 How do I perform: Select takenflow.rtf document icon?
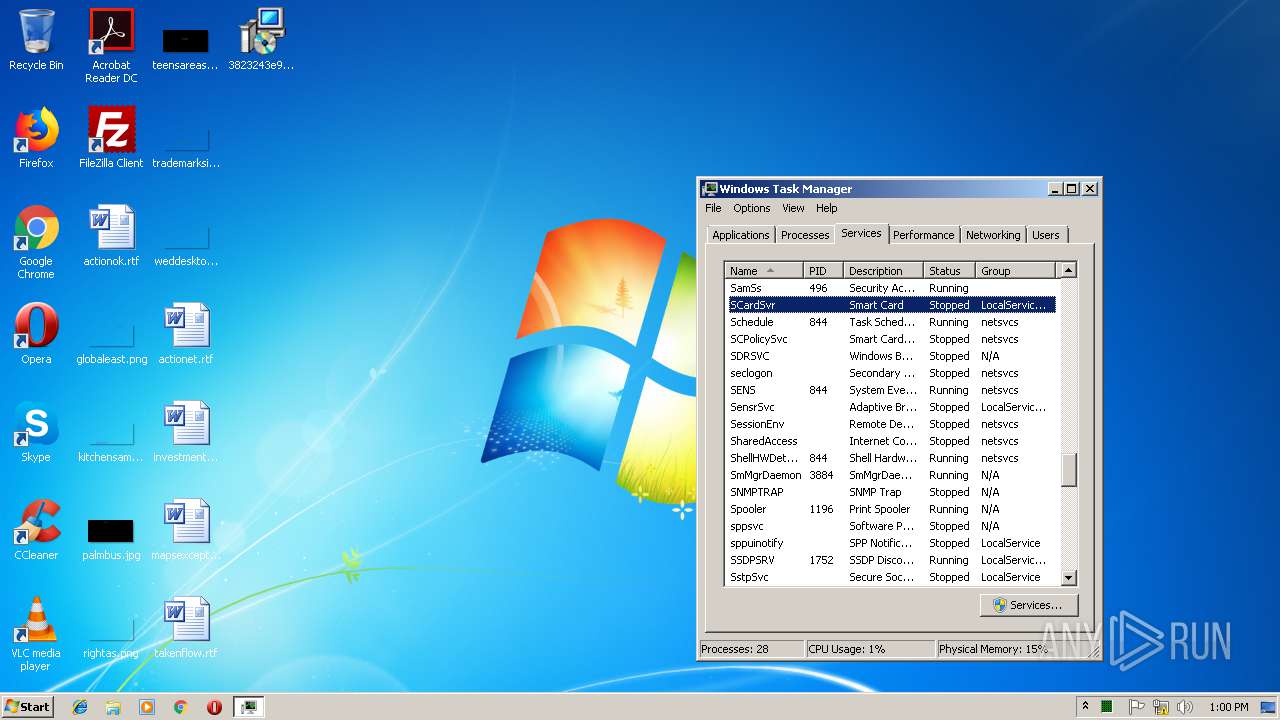pos(185,628)
